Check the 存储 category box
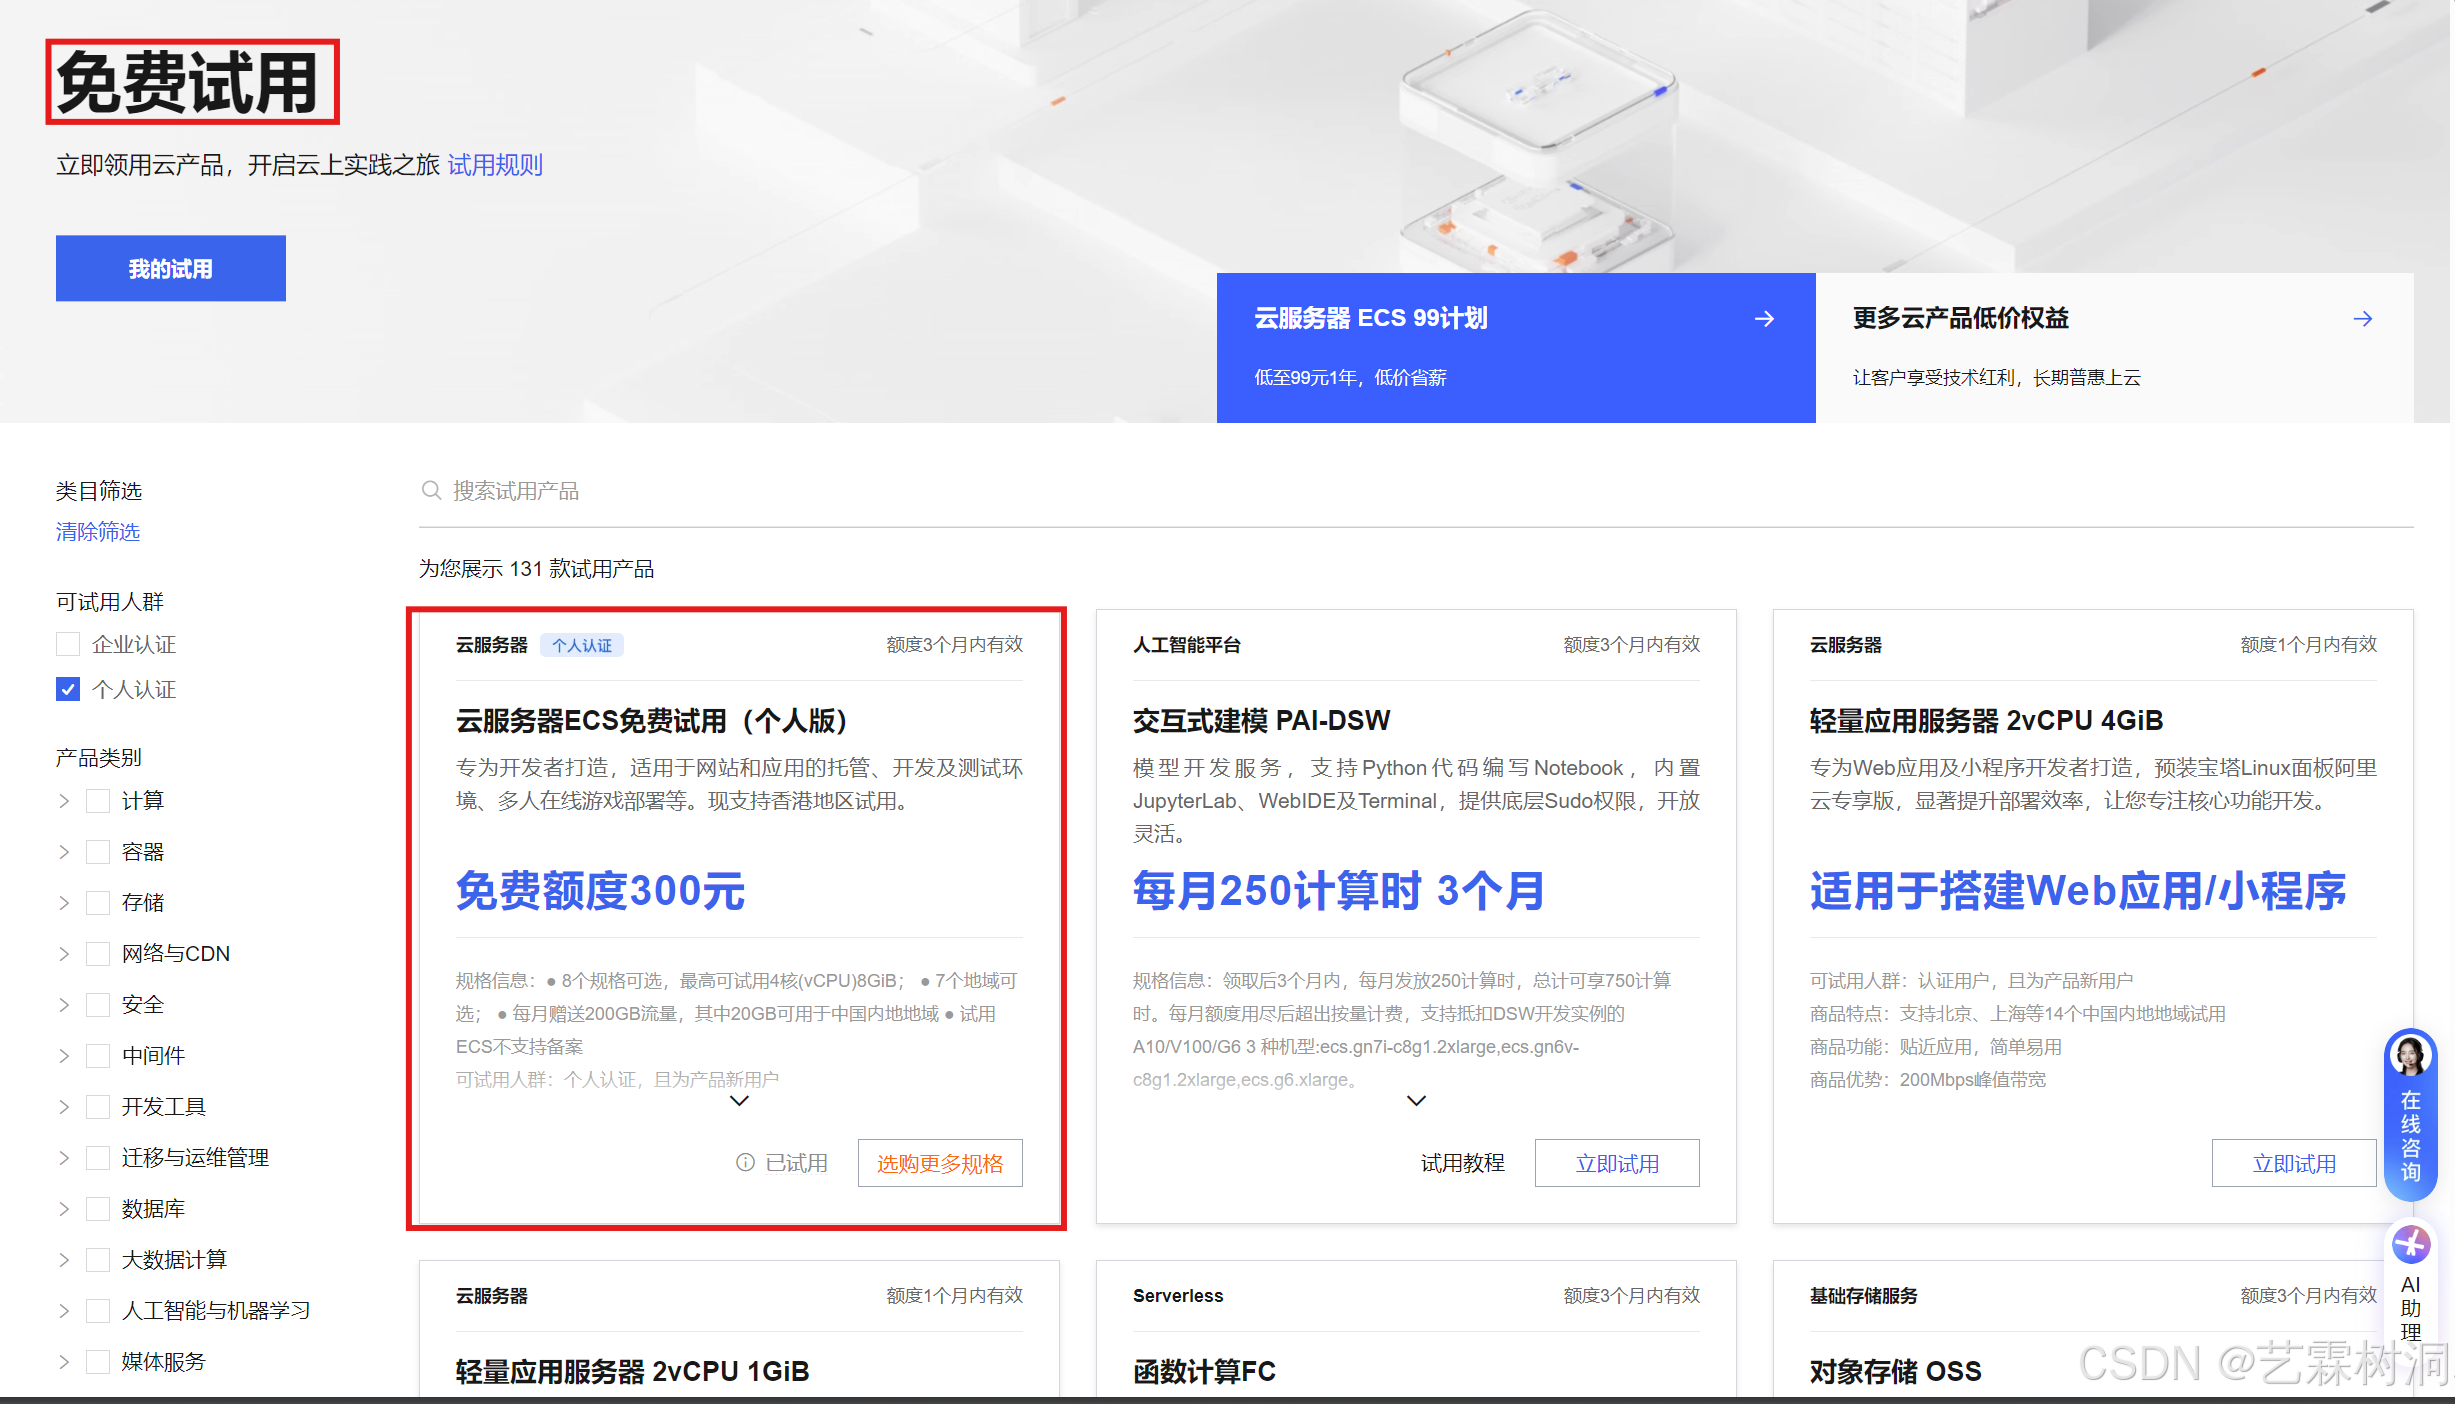Viewport: 2455px width, 1404px height. (98, 902)
